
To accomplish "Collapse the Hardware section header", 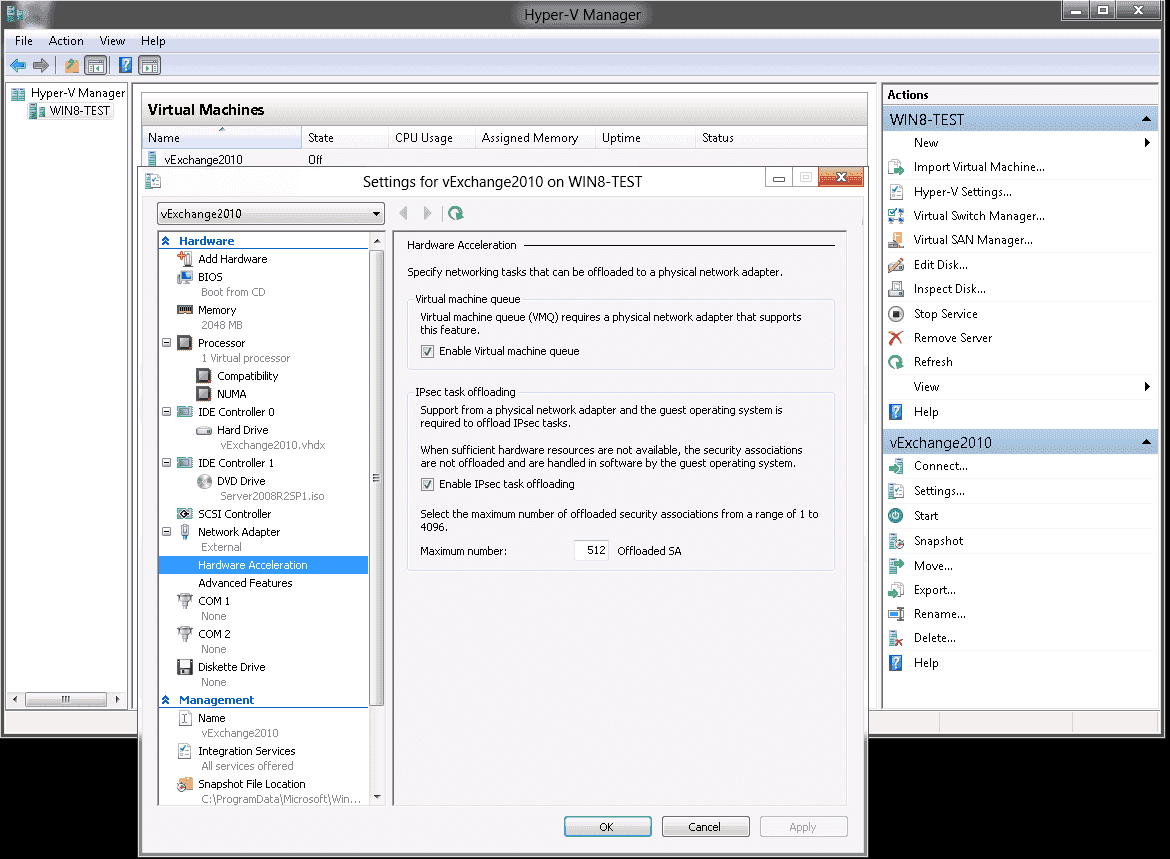I will (x=166, y=241).
